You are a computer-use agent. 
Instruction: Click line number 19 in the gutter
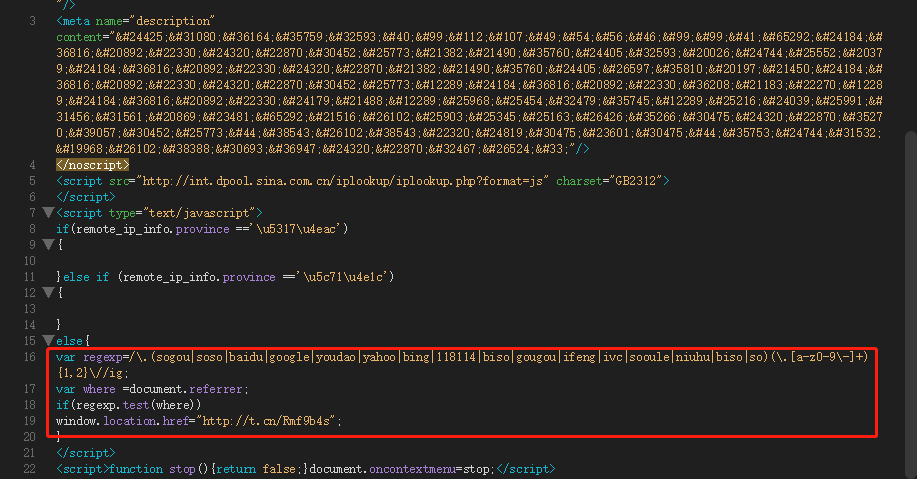[31, 421]
